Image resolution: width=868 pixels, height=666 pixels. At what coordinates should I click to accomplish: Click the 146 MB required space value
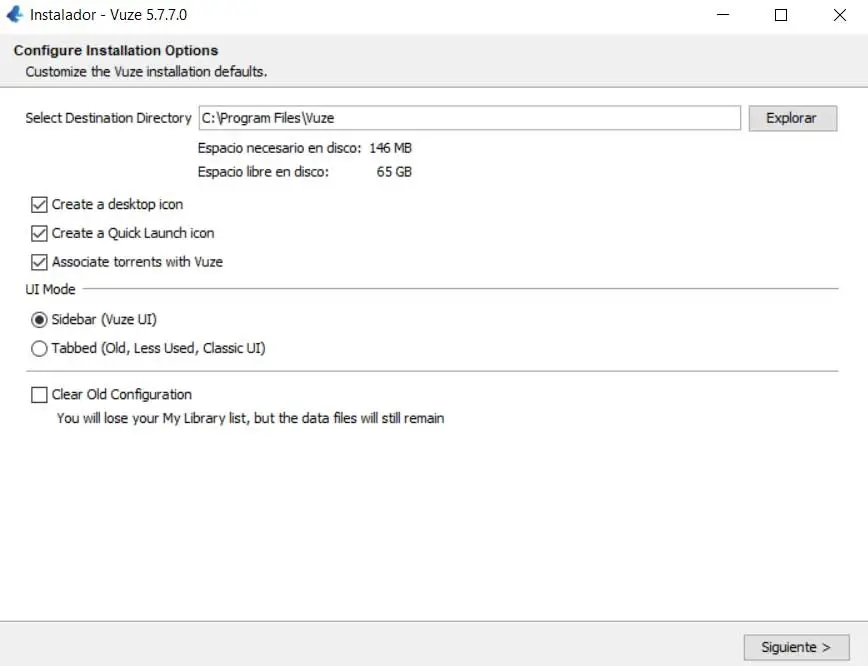(x=390, y=148)
